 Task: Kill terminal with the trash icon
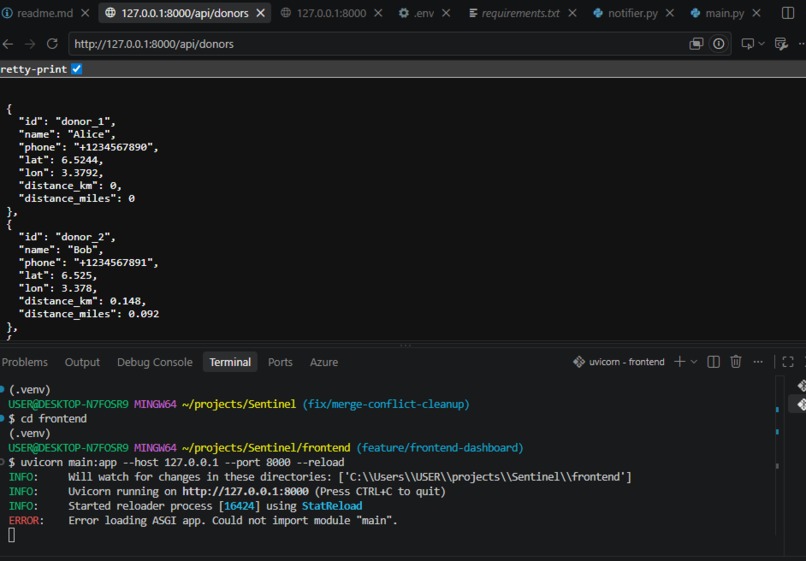pos(736,362)
